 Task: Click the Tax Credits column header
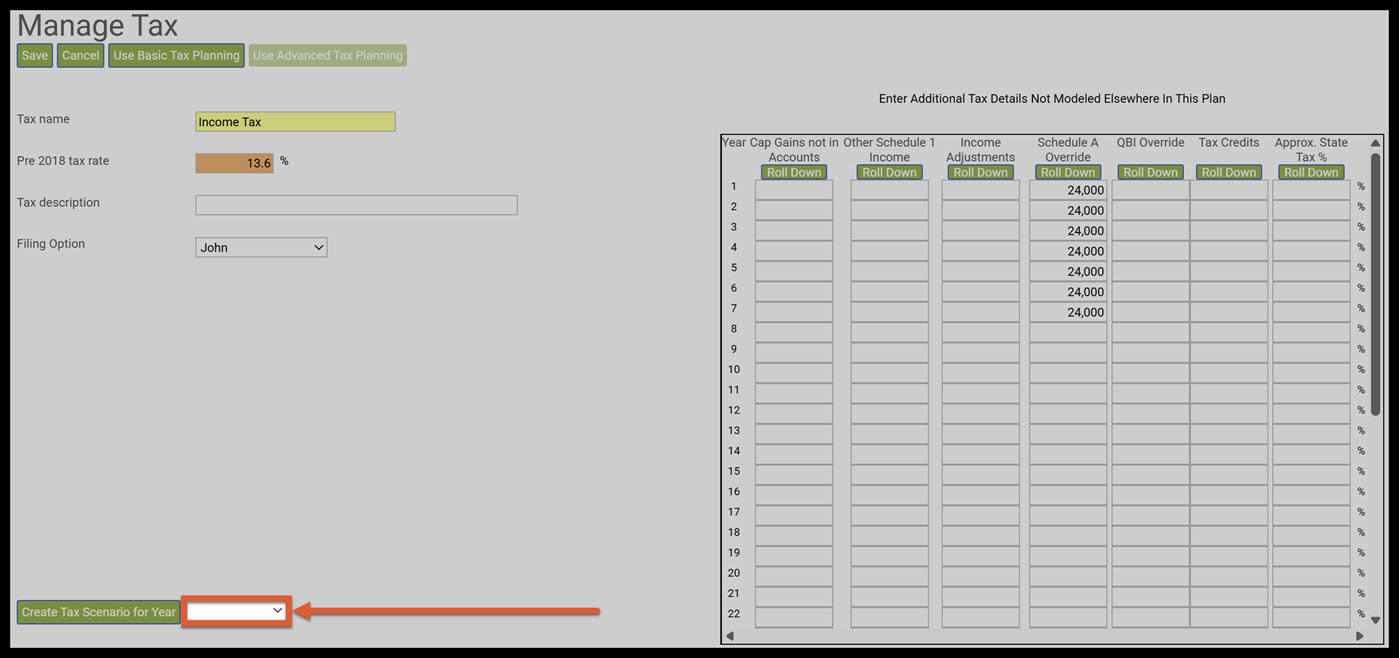click(x=1229, y=143)
